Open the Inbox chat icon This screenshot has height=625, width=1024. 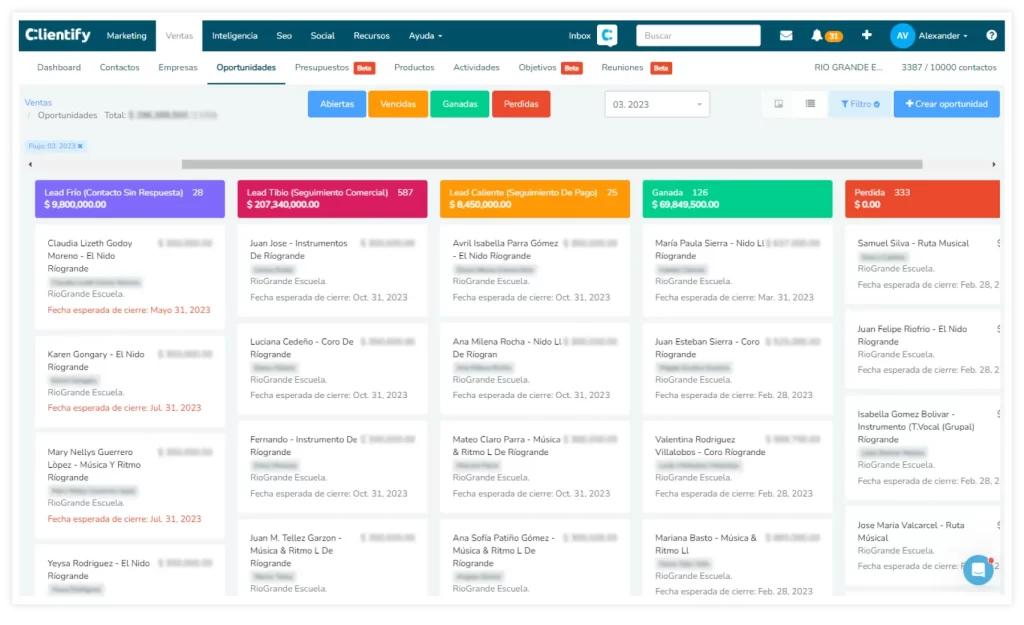607,36
